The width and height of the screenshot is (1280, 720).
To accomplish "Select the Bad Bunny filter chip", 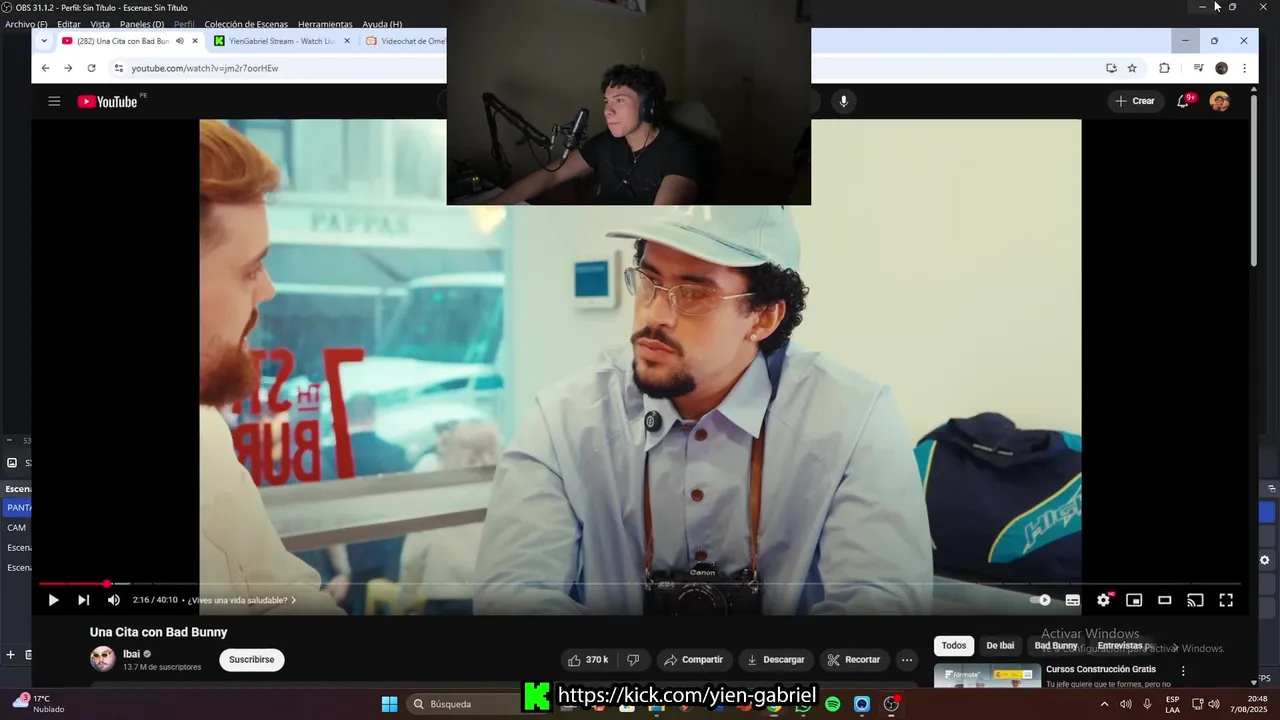I will point(1056,646).
